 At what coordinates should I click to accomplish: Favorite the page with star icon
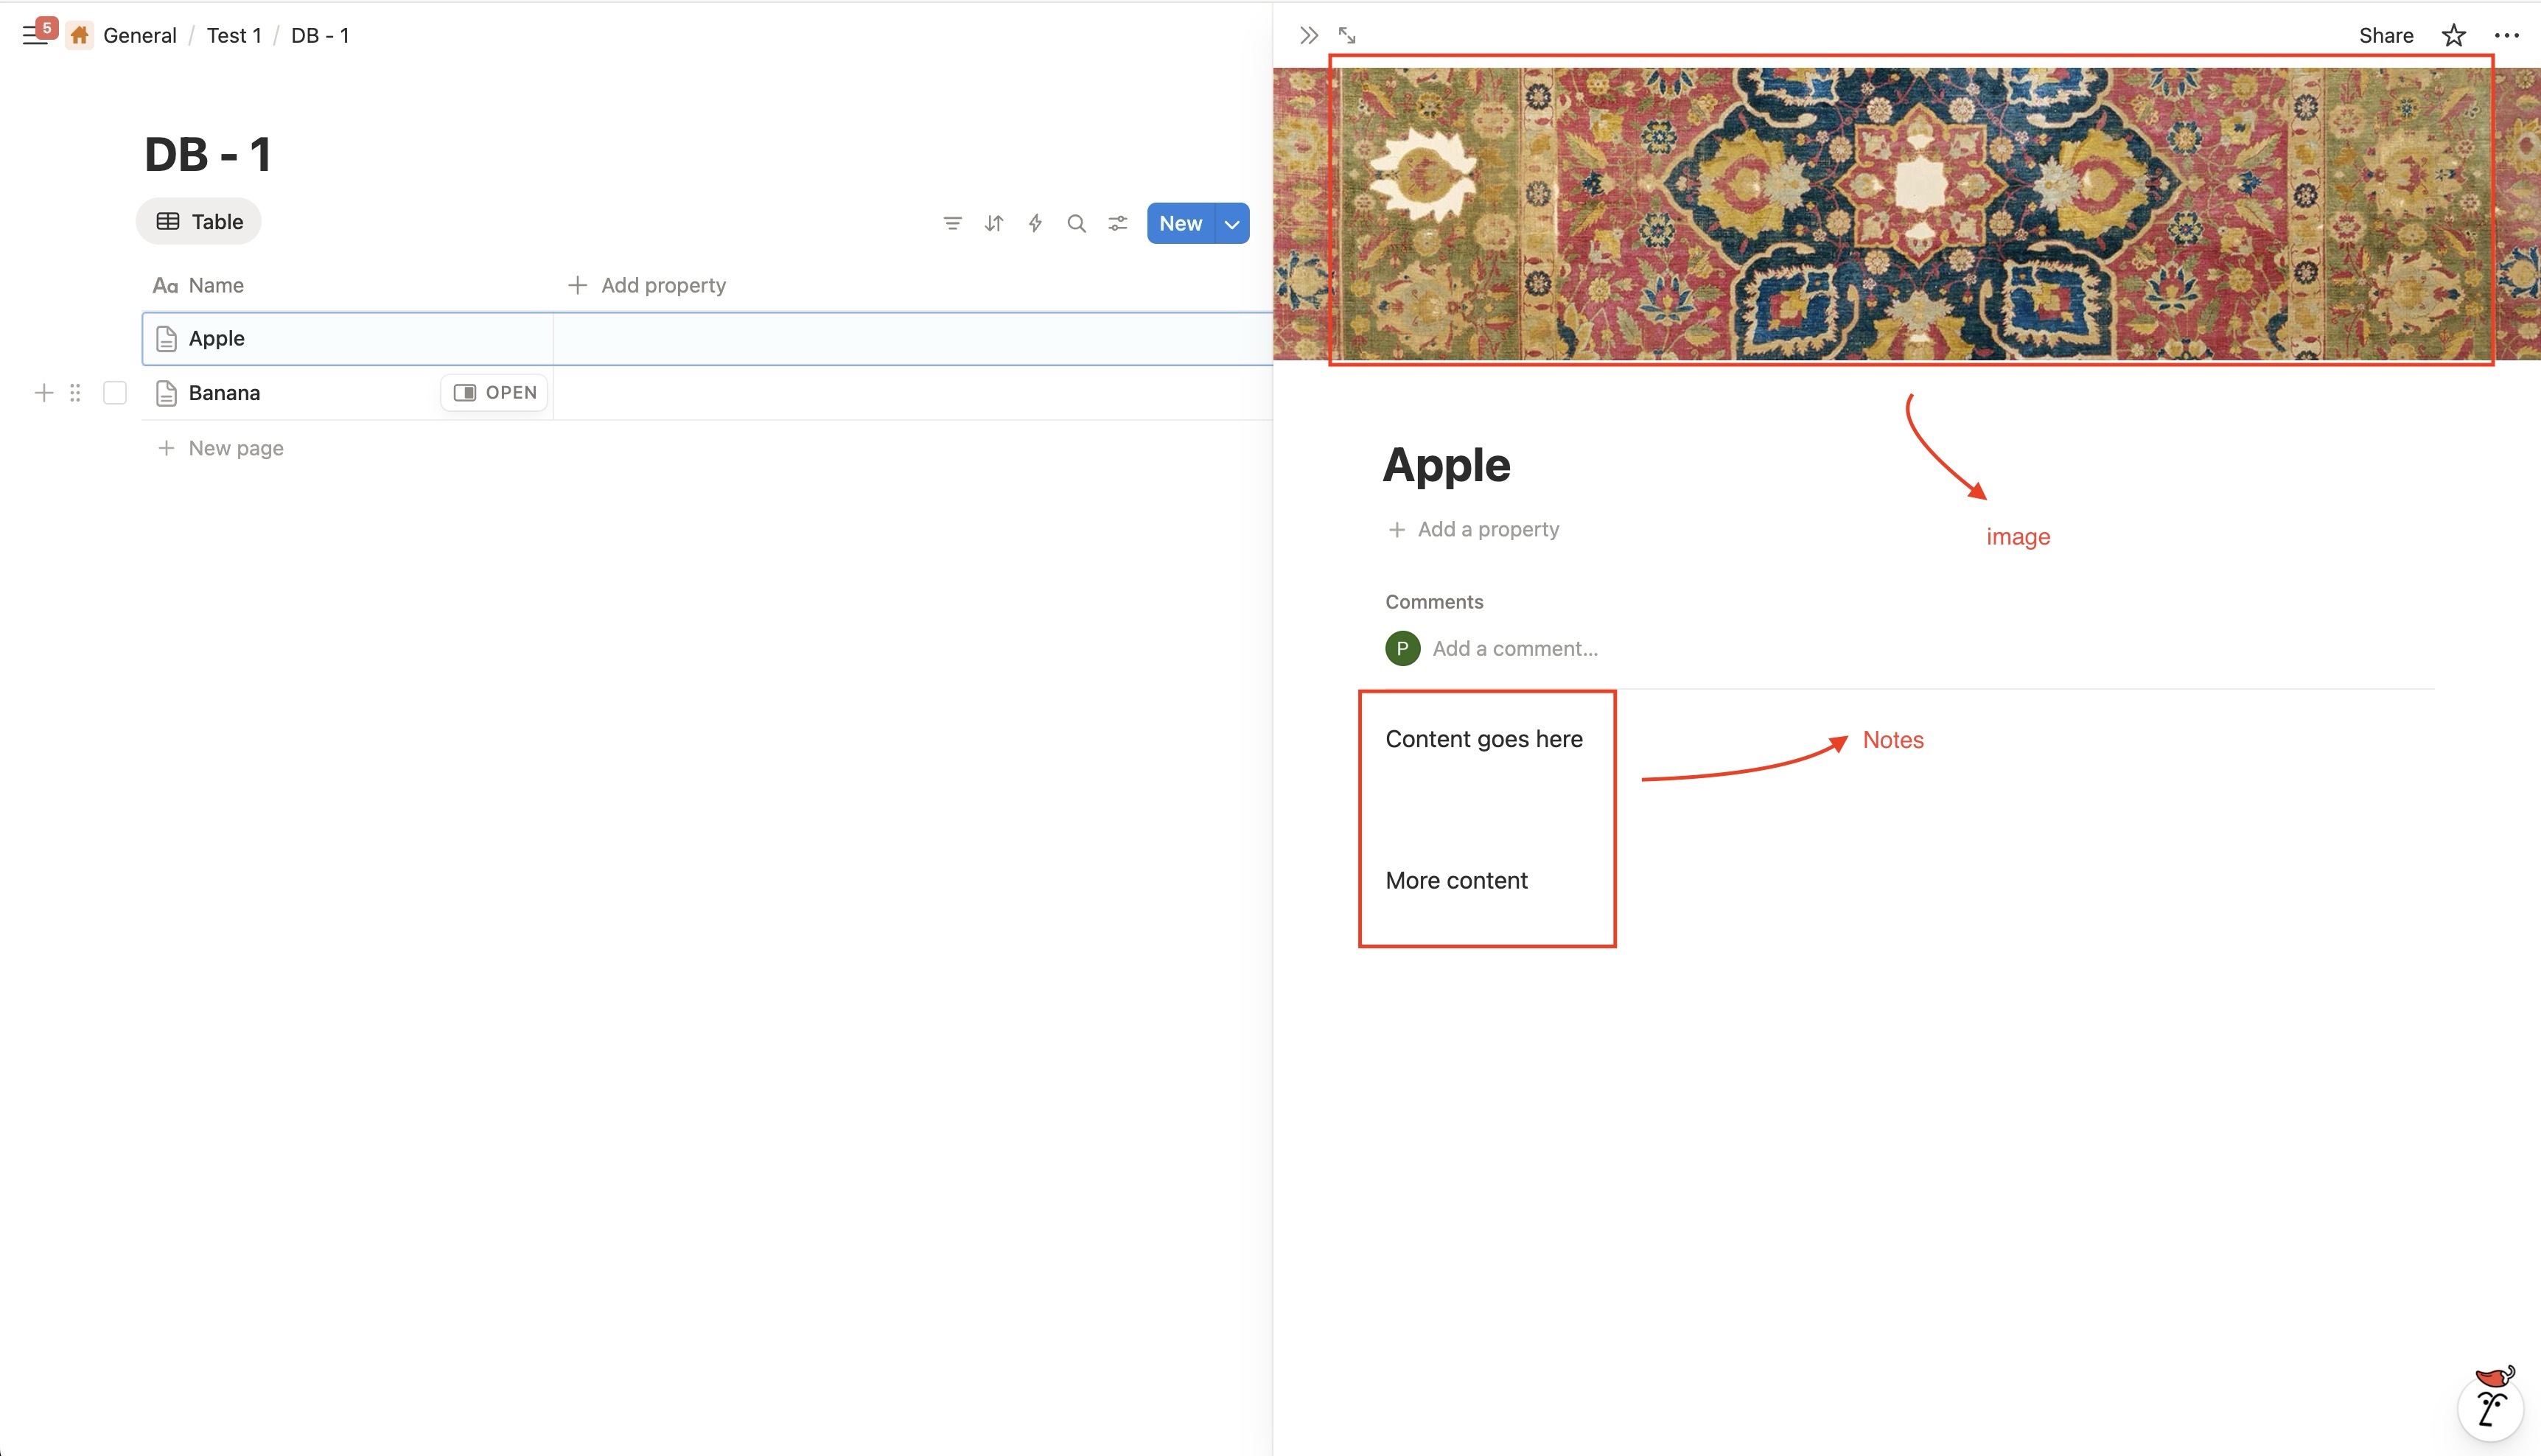(x=2453, y=36)
